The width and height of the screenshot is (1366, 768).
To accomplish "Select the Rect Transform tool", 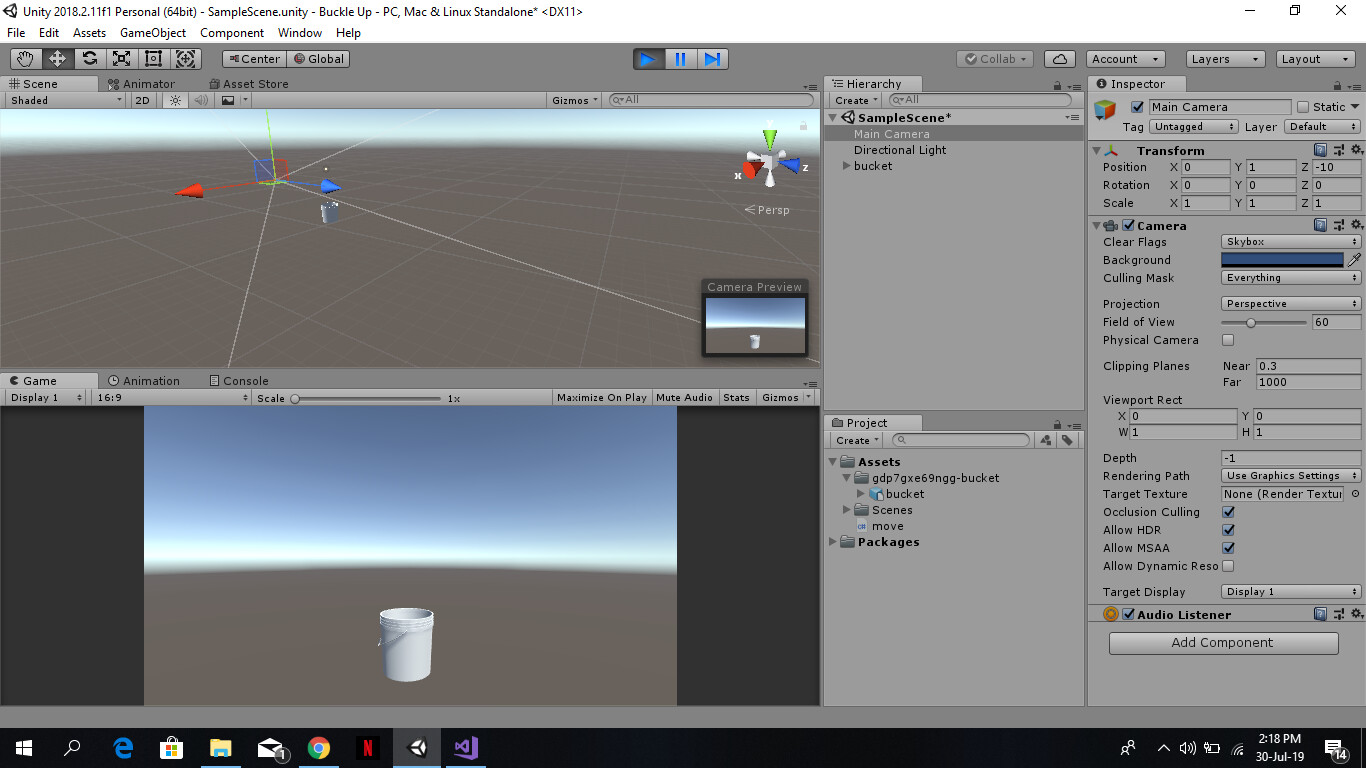I will pos(153,58).
